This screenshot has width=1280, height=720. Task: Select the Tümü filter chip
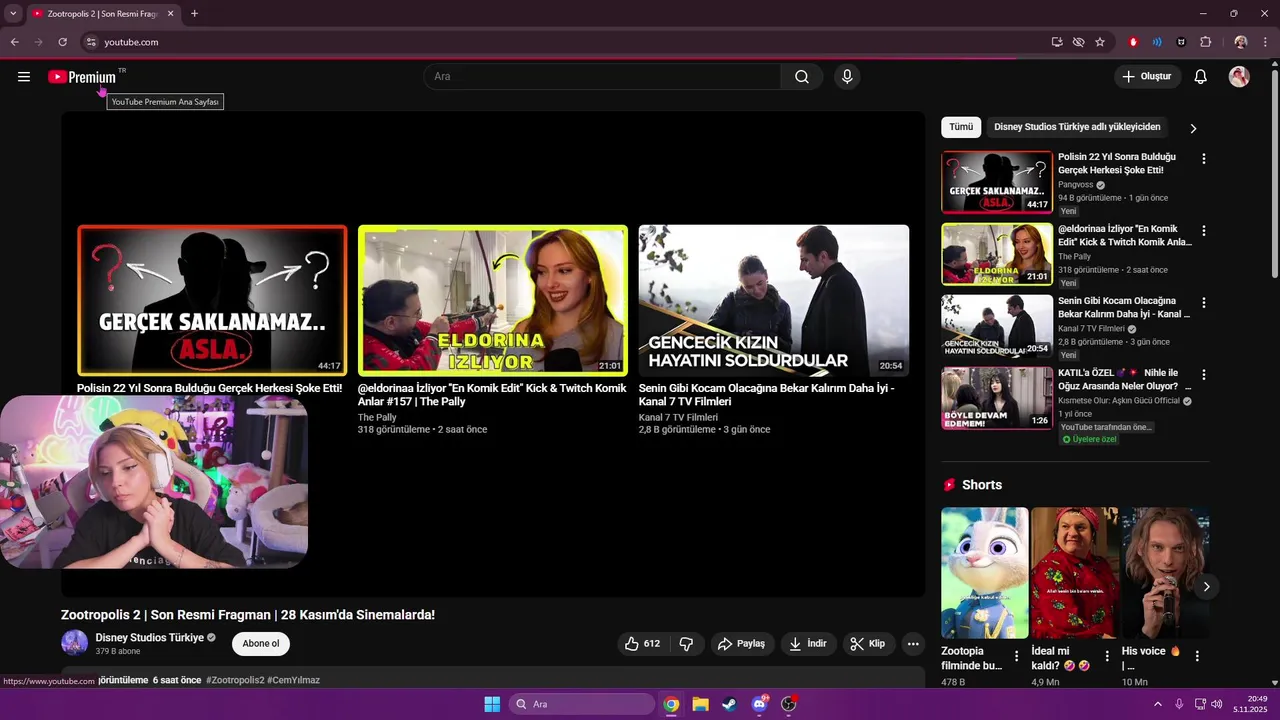(x=961, y=127)
